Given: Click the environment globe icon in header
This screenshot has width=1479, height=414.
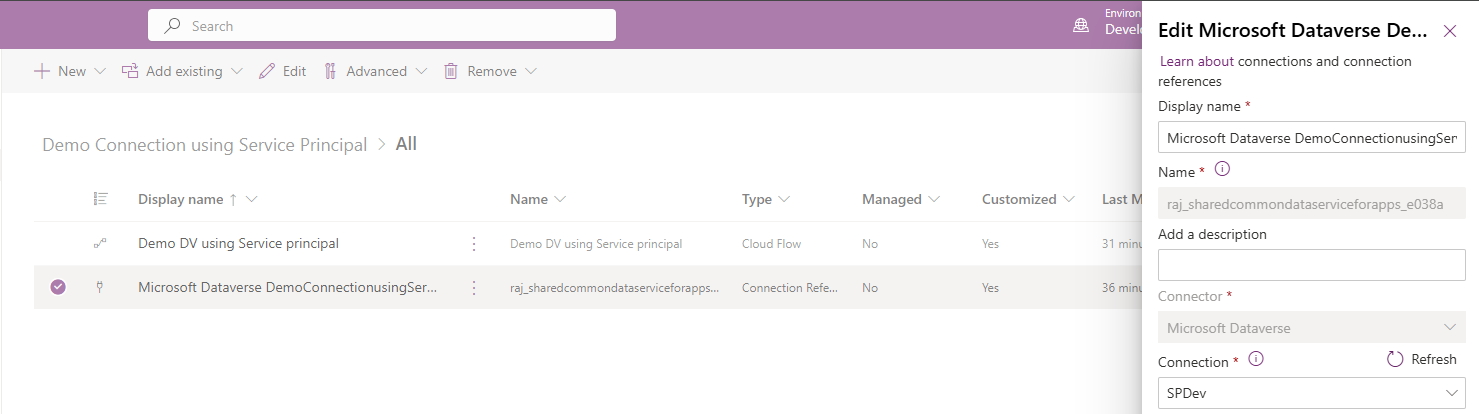Looking at the screenshot, I should [1081, 26].
